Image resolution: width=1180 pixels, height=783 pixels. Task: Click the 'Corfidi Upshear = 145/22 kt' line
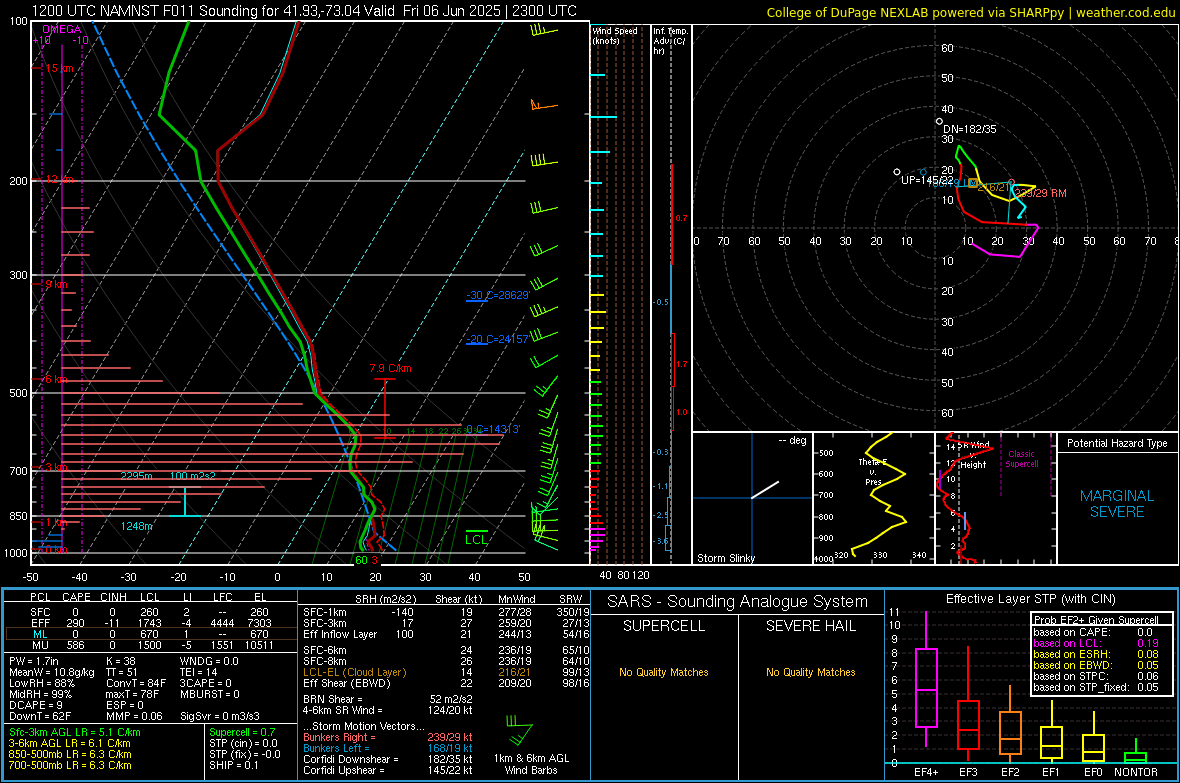388,770
